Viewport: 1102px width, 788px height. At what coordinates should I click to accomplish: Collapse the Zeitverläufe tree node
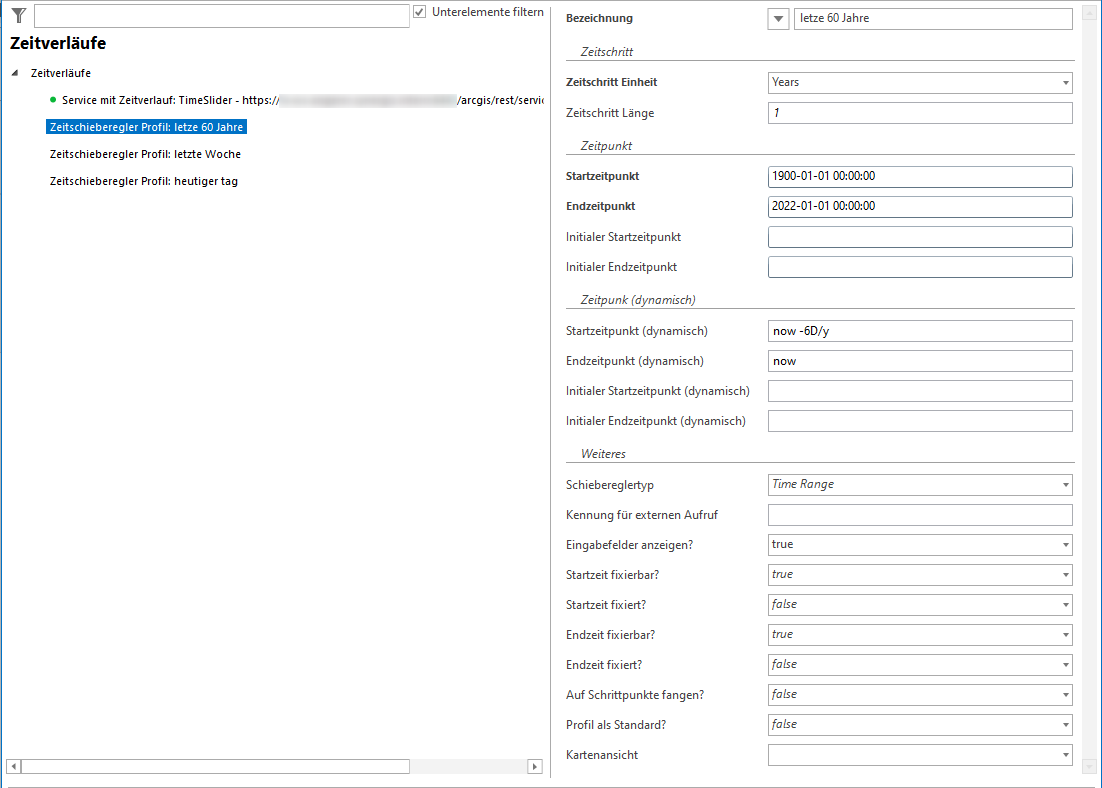pyautogui.click(x=15, y=73)
